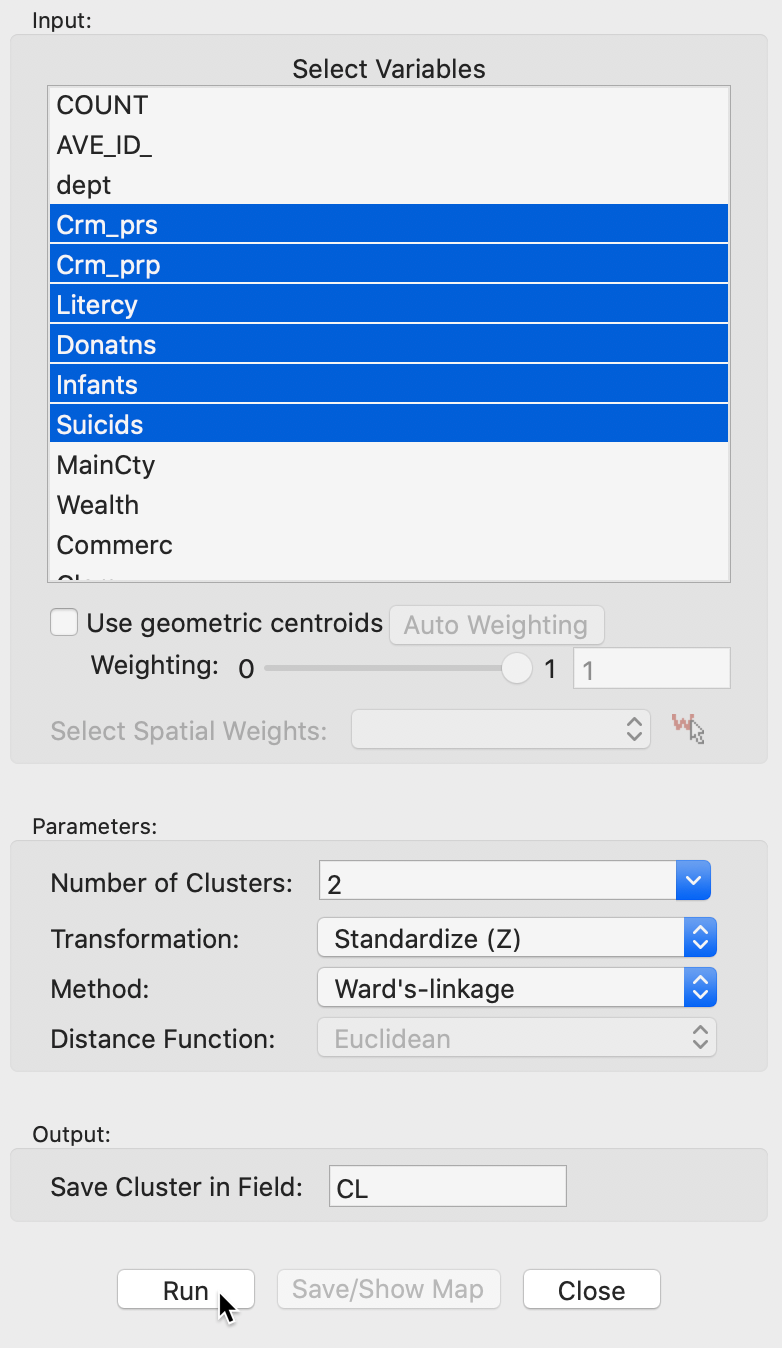
Task: Open the Method dropdown showing Ward's-linkage
Action: pos(516,989)
